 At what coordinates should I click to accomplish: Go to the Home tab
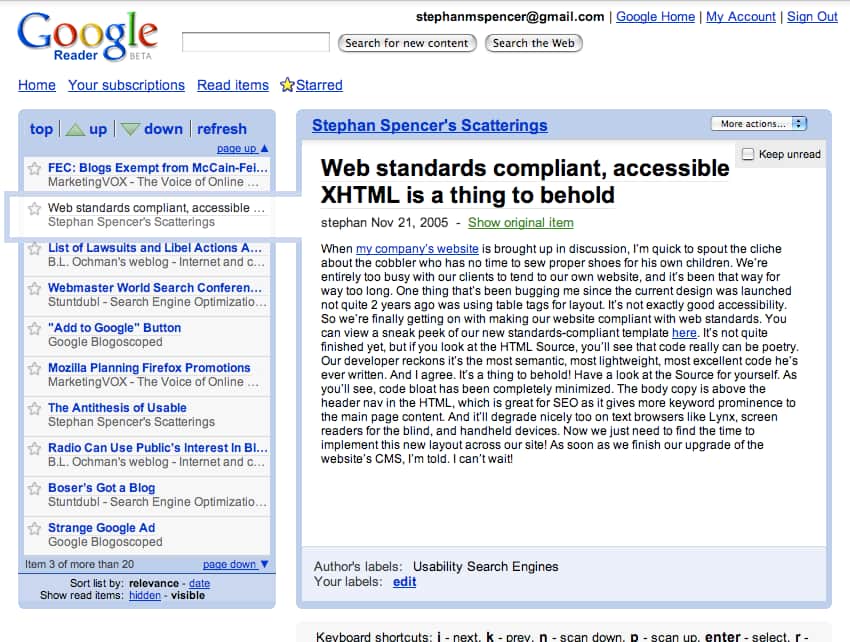37,85
